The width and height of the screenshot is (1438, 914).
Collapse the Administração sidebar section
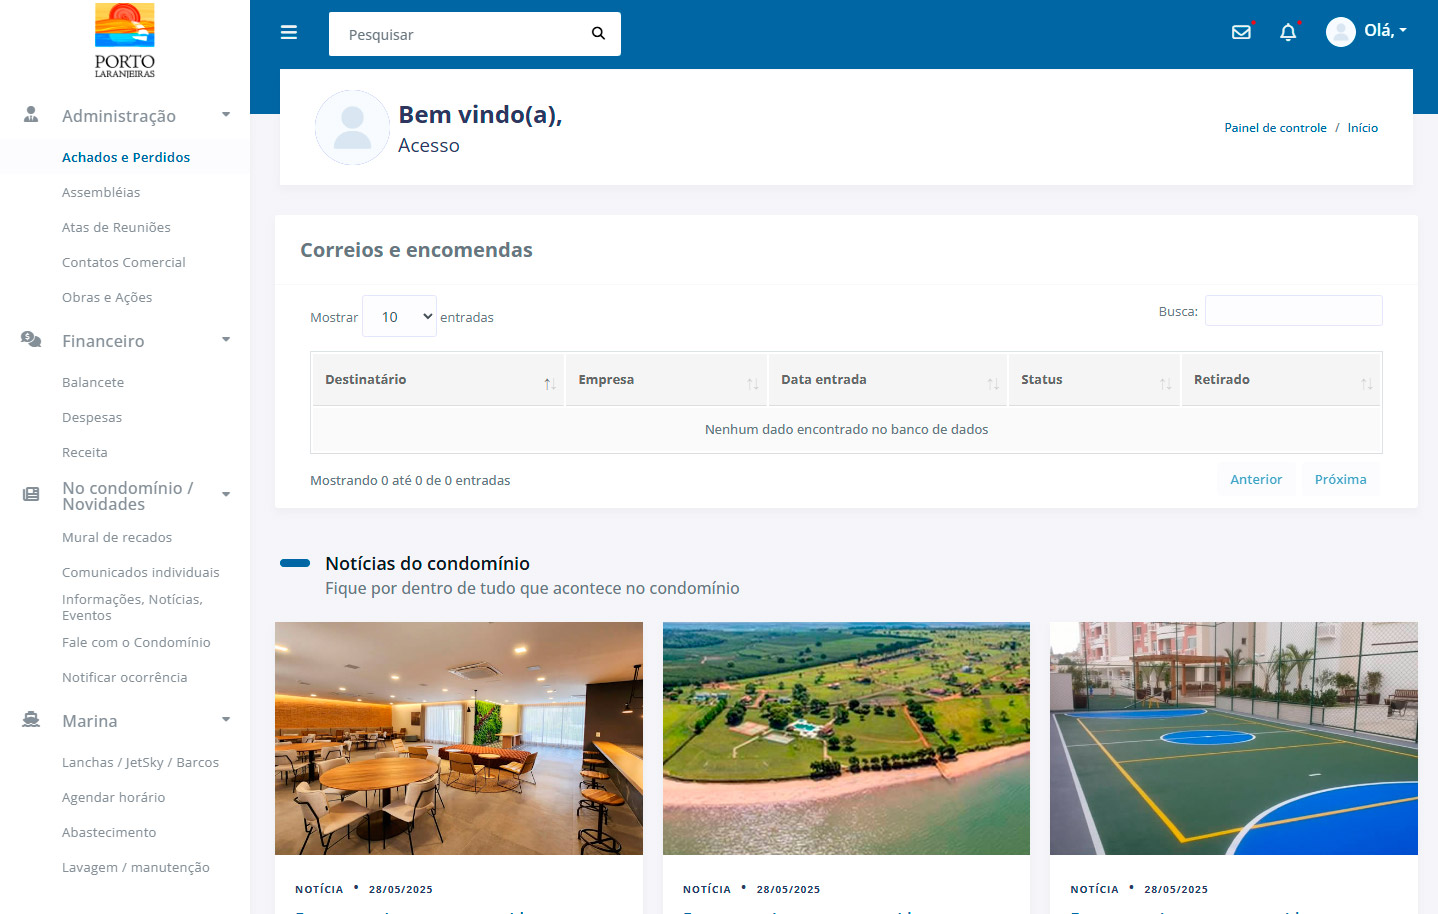pos(226,115)
